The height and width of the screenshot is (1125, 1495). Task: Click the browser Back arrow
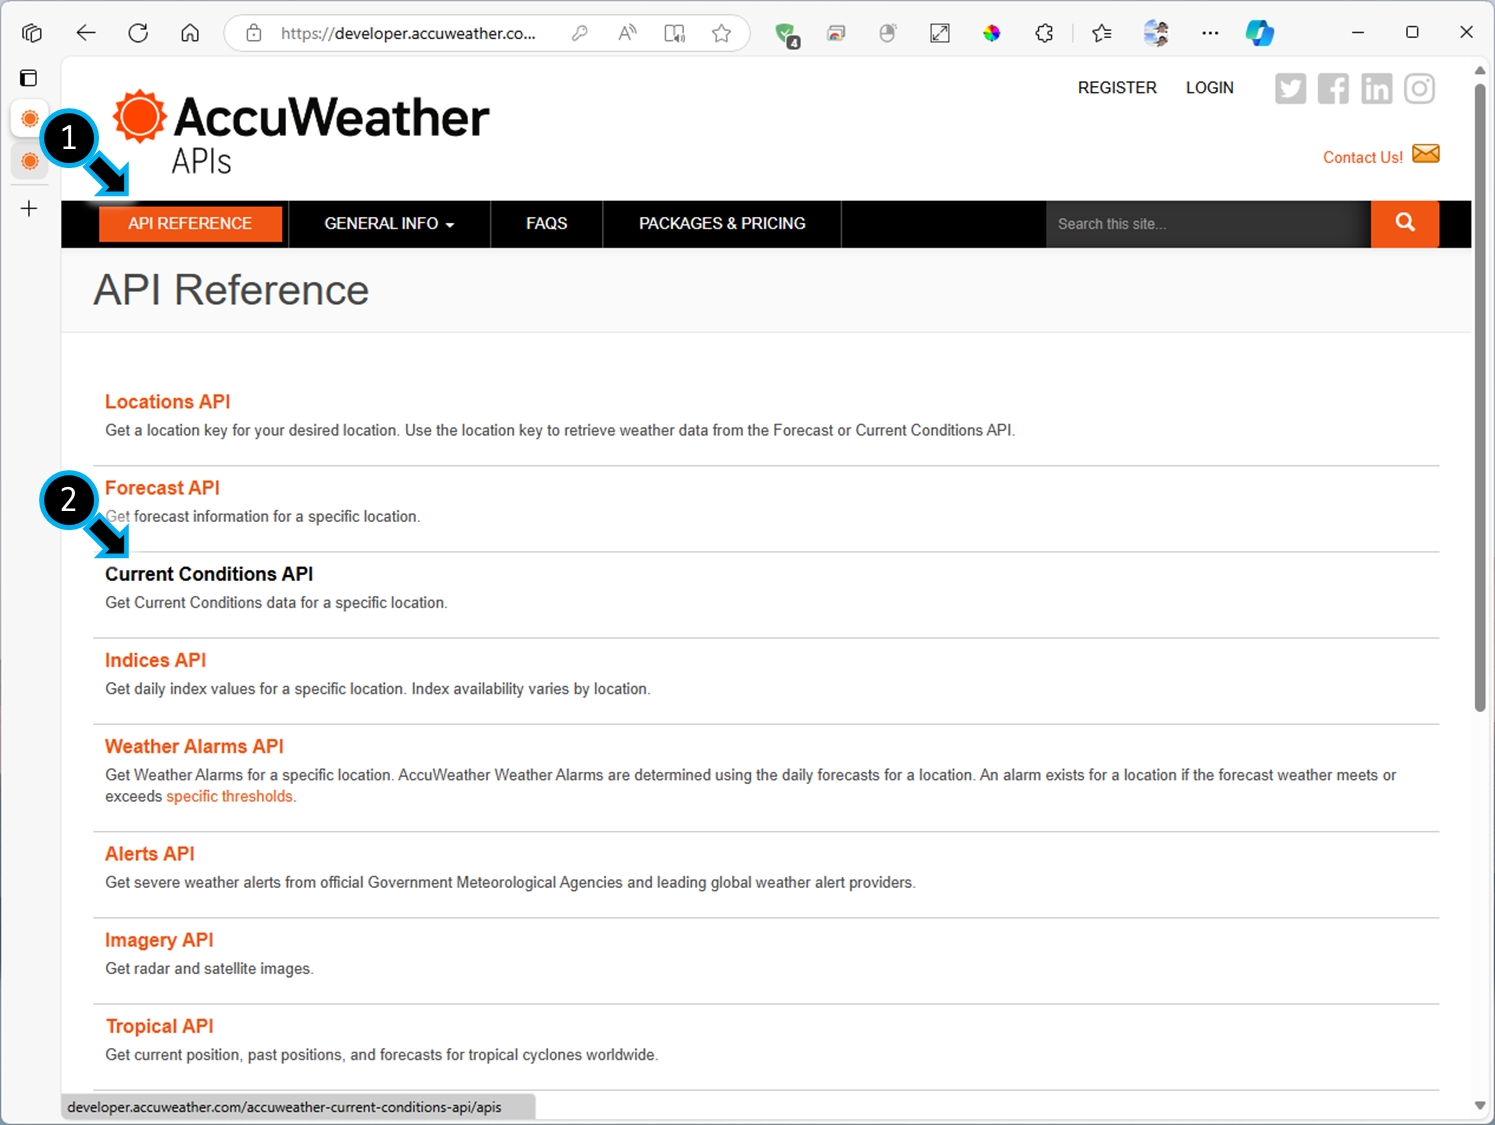(x=86, y=33)
